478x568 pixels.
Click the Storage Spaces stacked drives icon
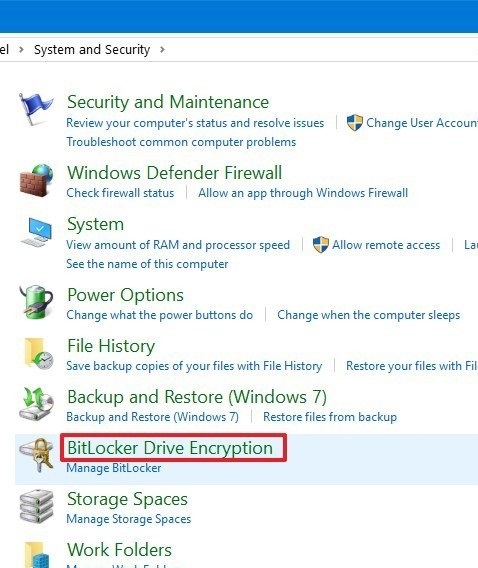pyautogui.click(x=37, y=506)
